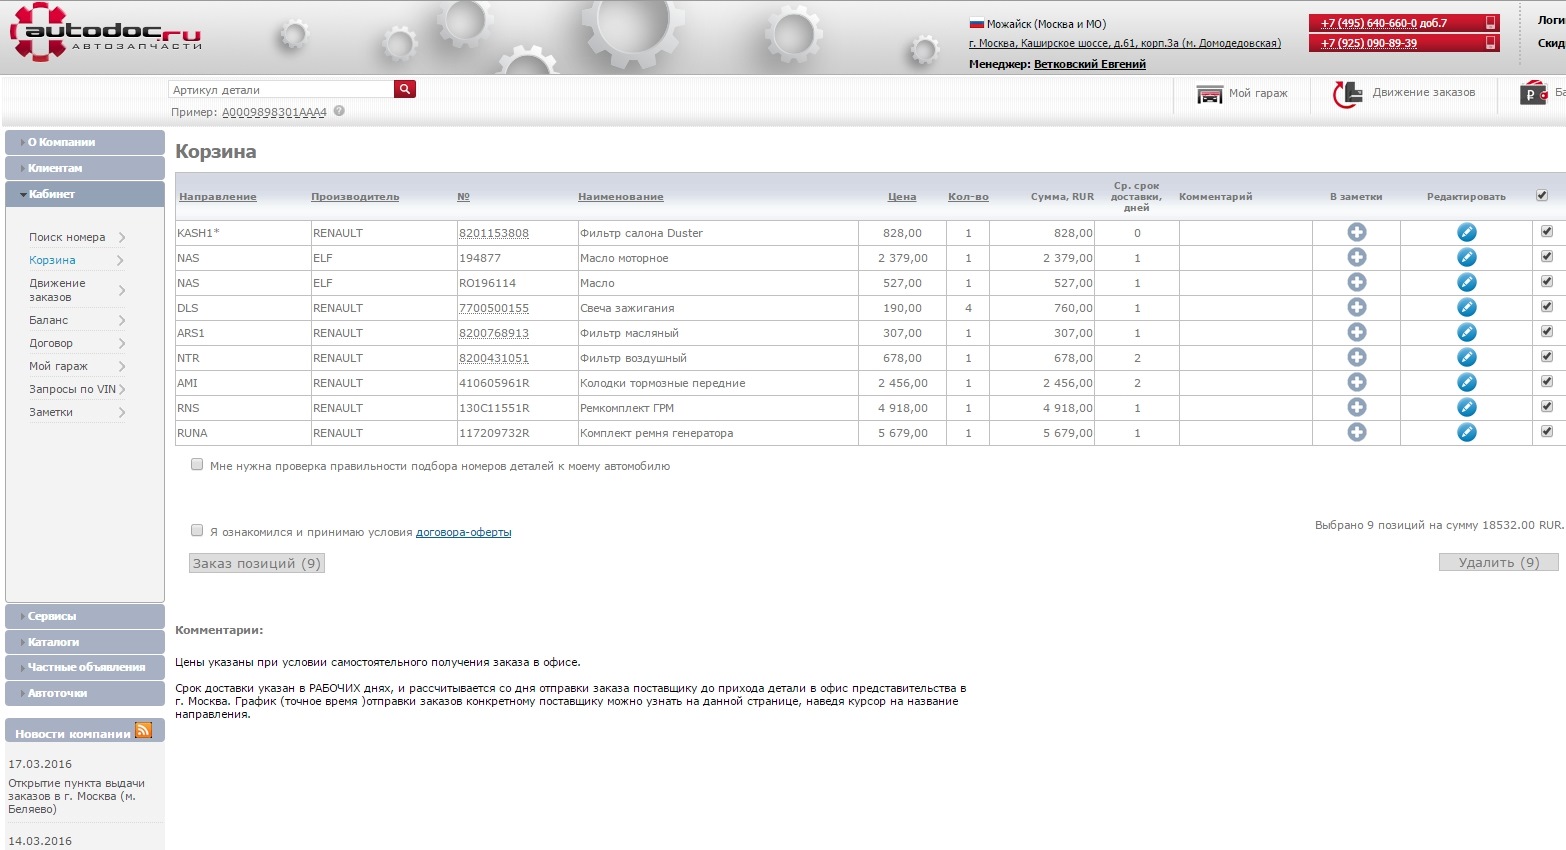Open Баланс in the cabinet menu

coord(48,320)
